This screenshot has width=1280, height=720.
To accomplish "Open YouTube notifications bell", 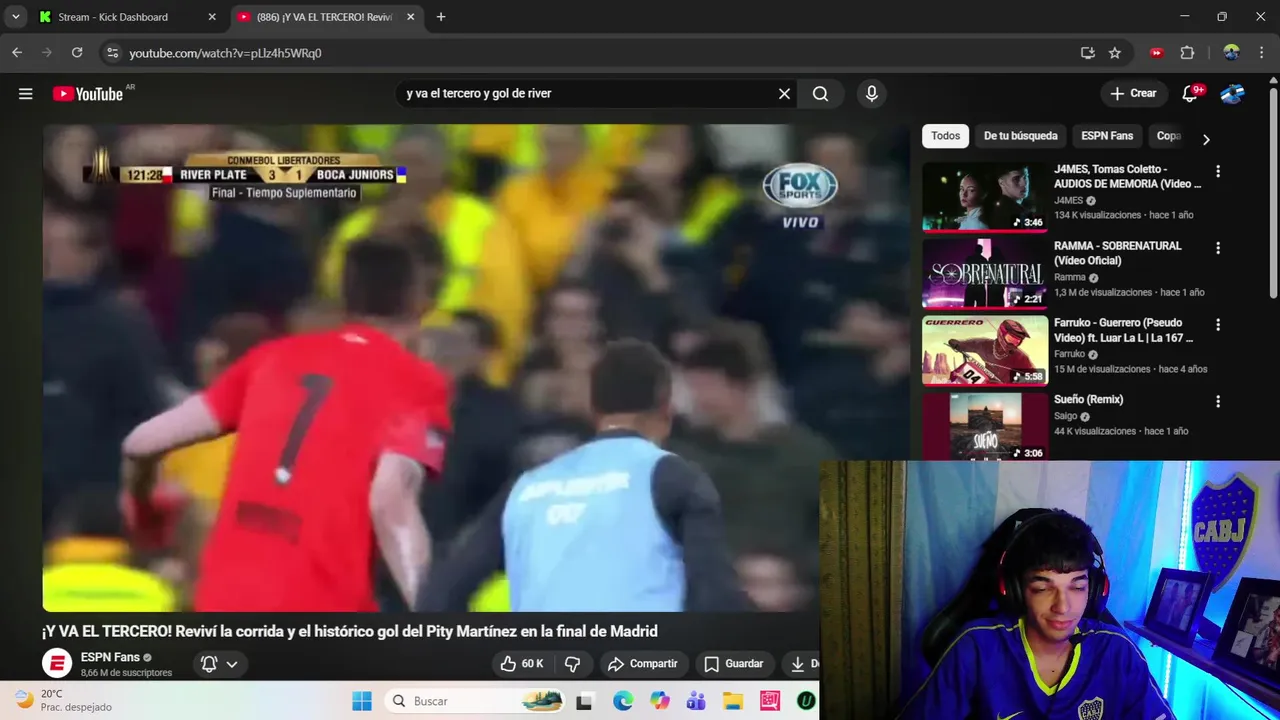I will (1190, 94).
